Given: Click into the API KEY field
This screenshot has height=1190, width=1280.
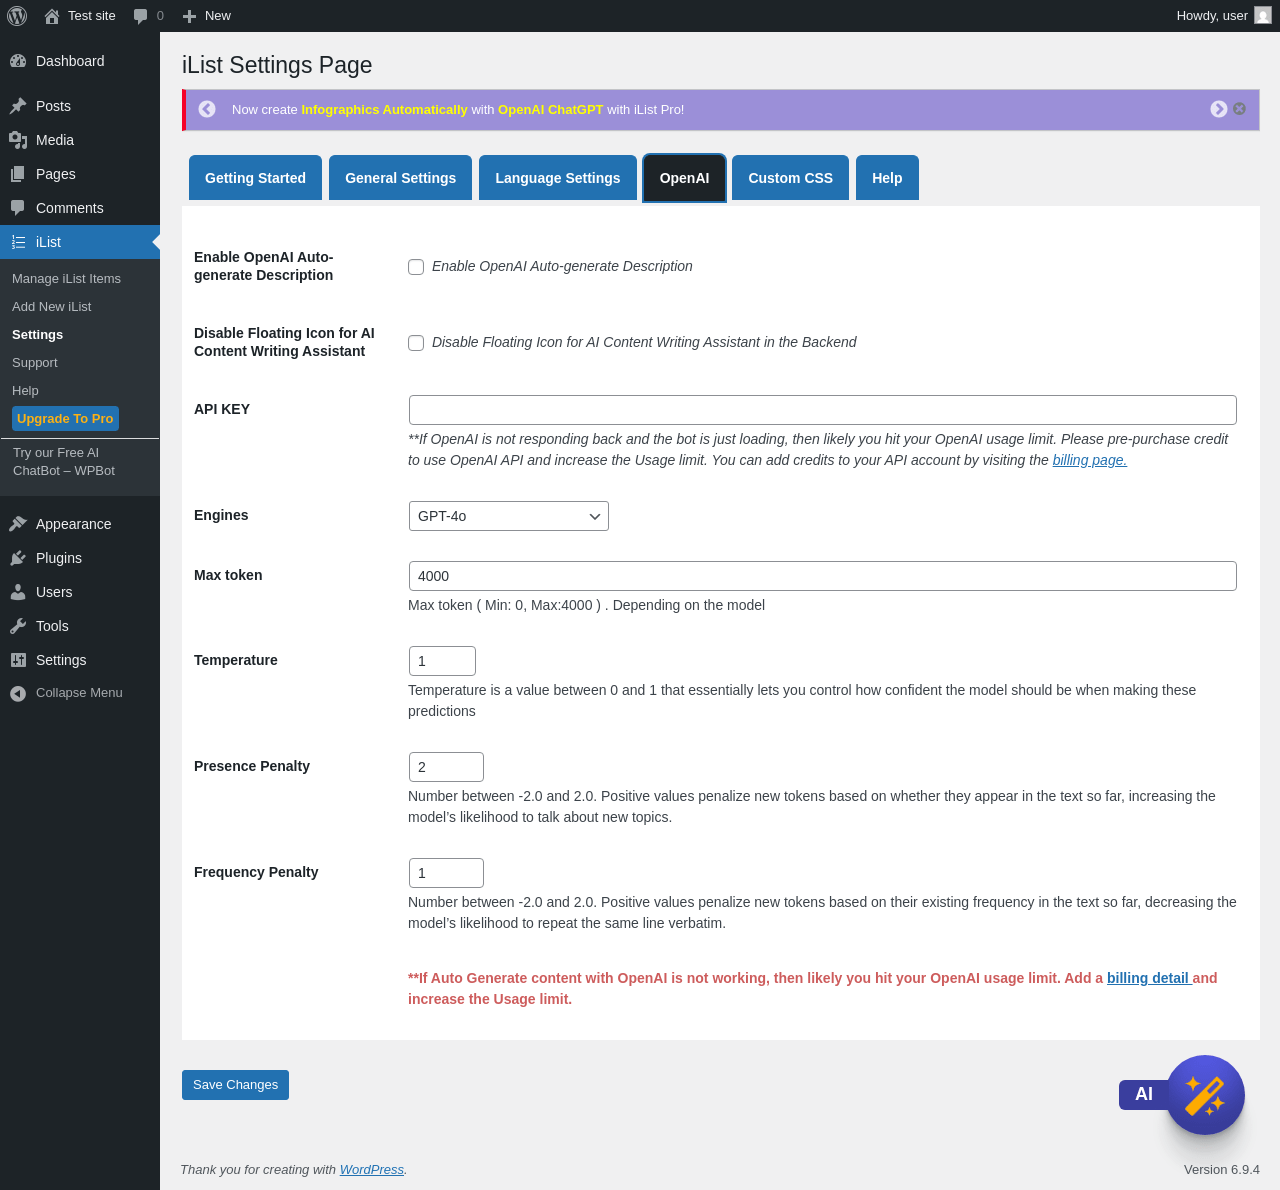Looking at the screenshot, I should click(823, 410).
